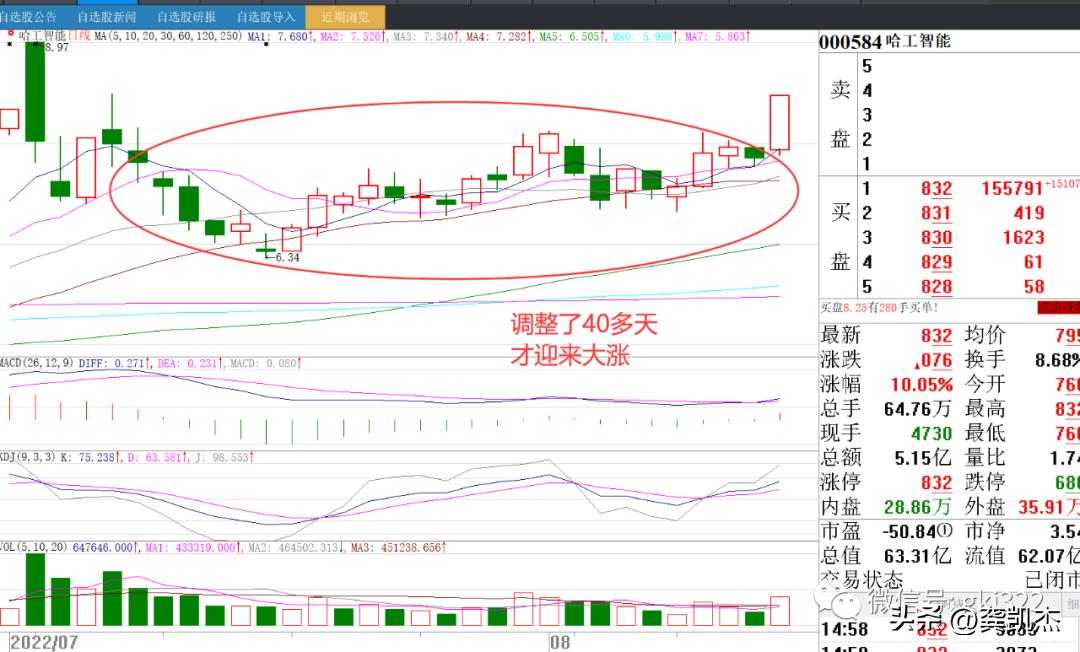Click the J: 98.553 value
Image resolution: width=1080 pixels, height=652 pixels.
(224, 456)
